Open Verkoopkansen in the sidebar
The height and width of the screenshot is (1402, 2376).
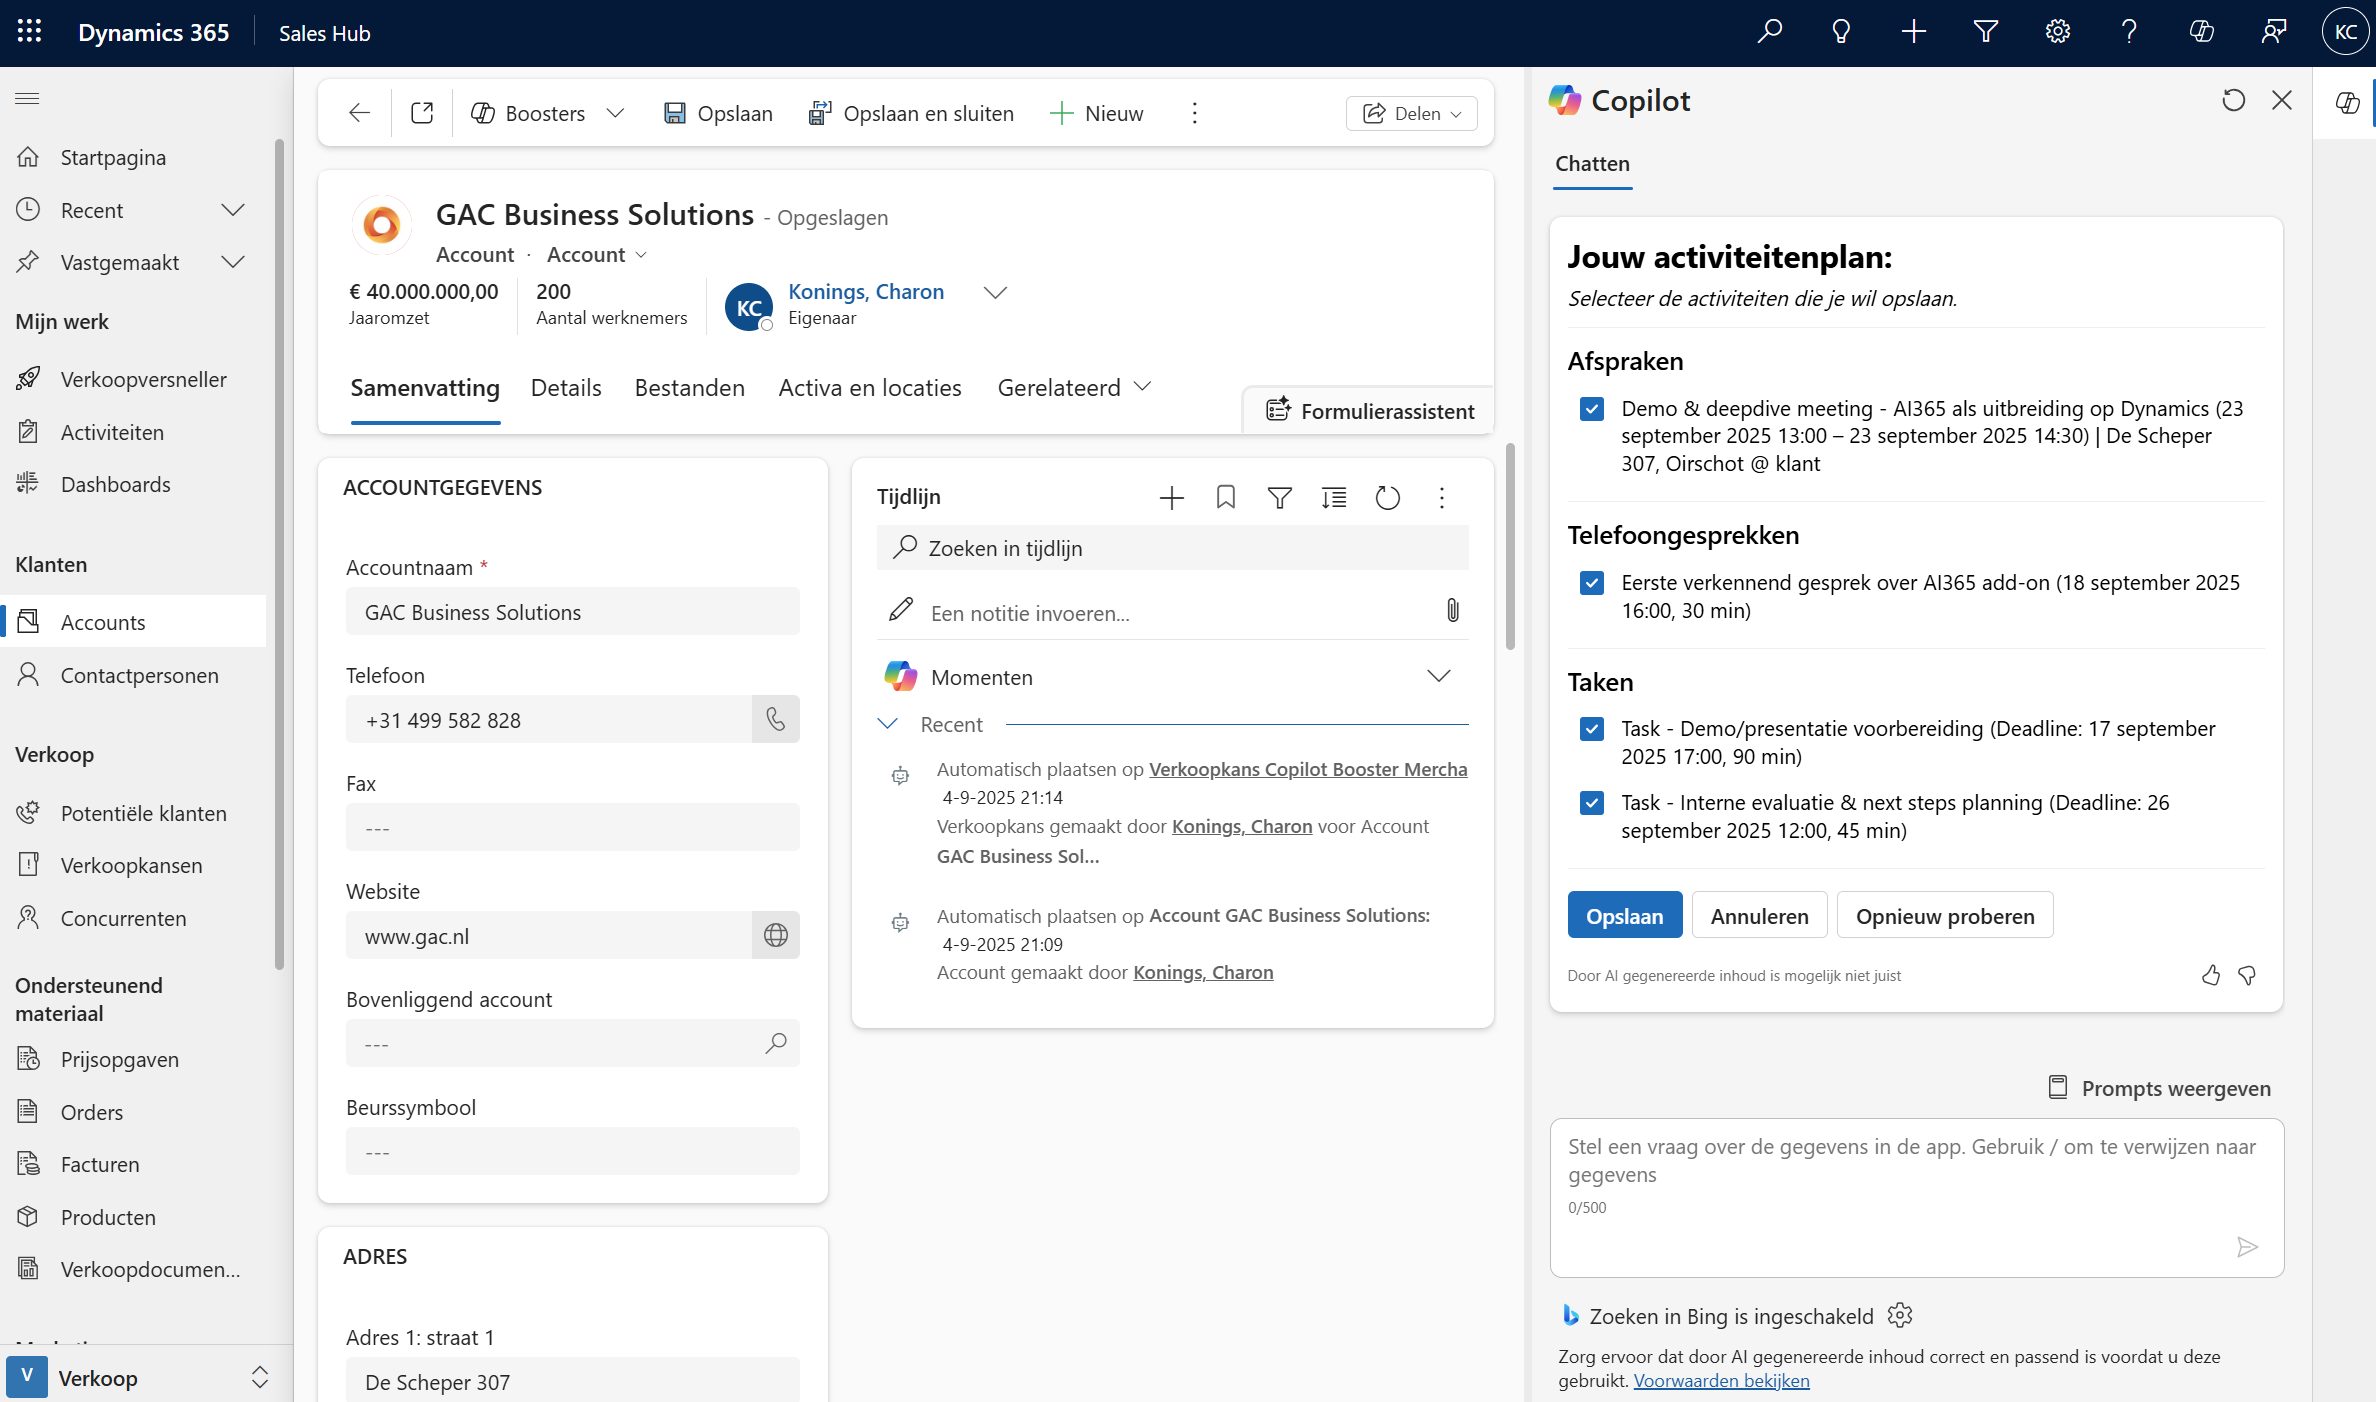pos(131,865)
